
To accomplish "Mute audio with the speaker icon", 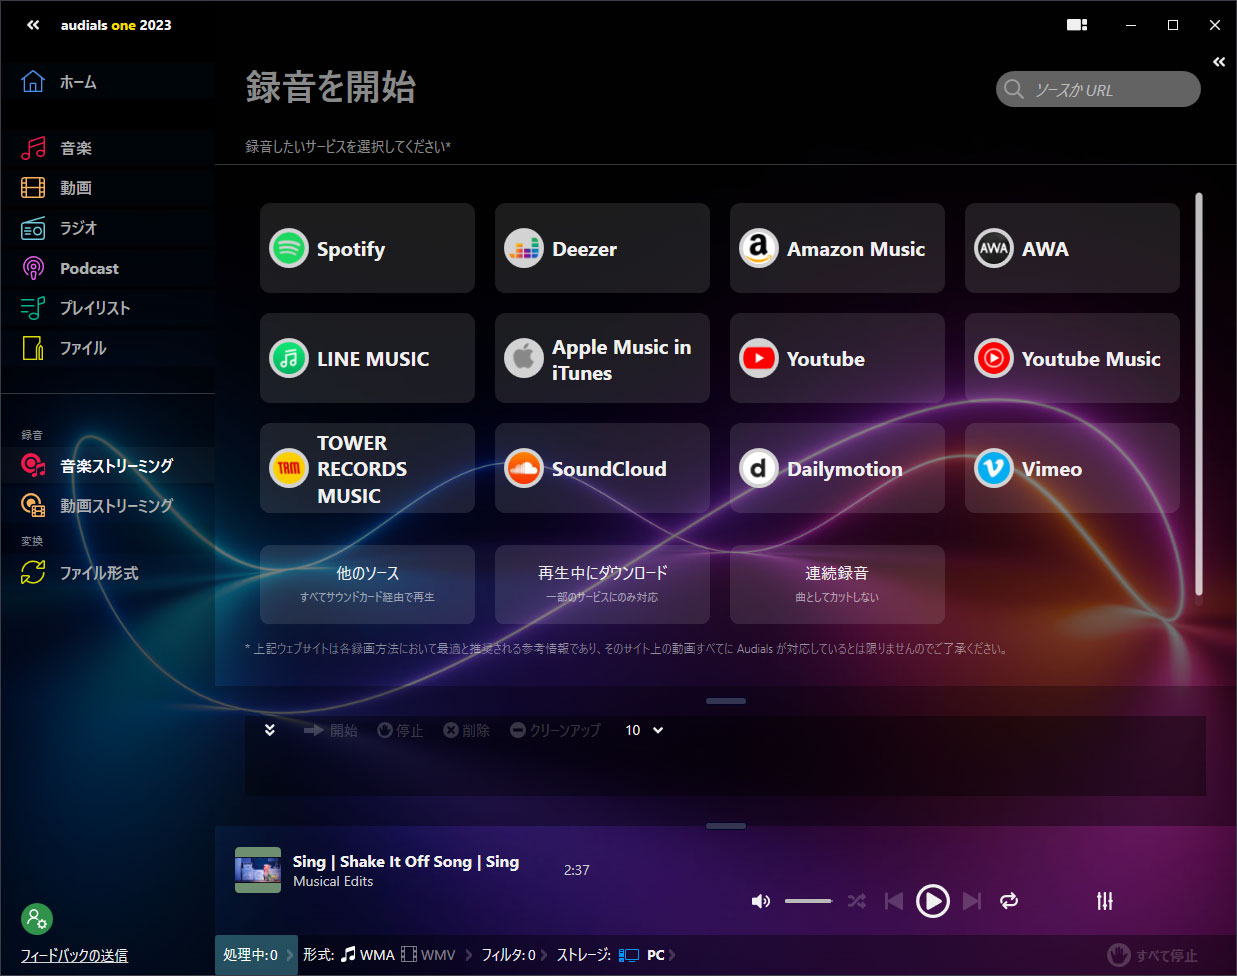I will coord(760,901).
